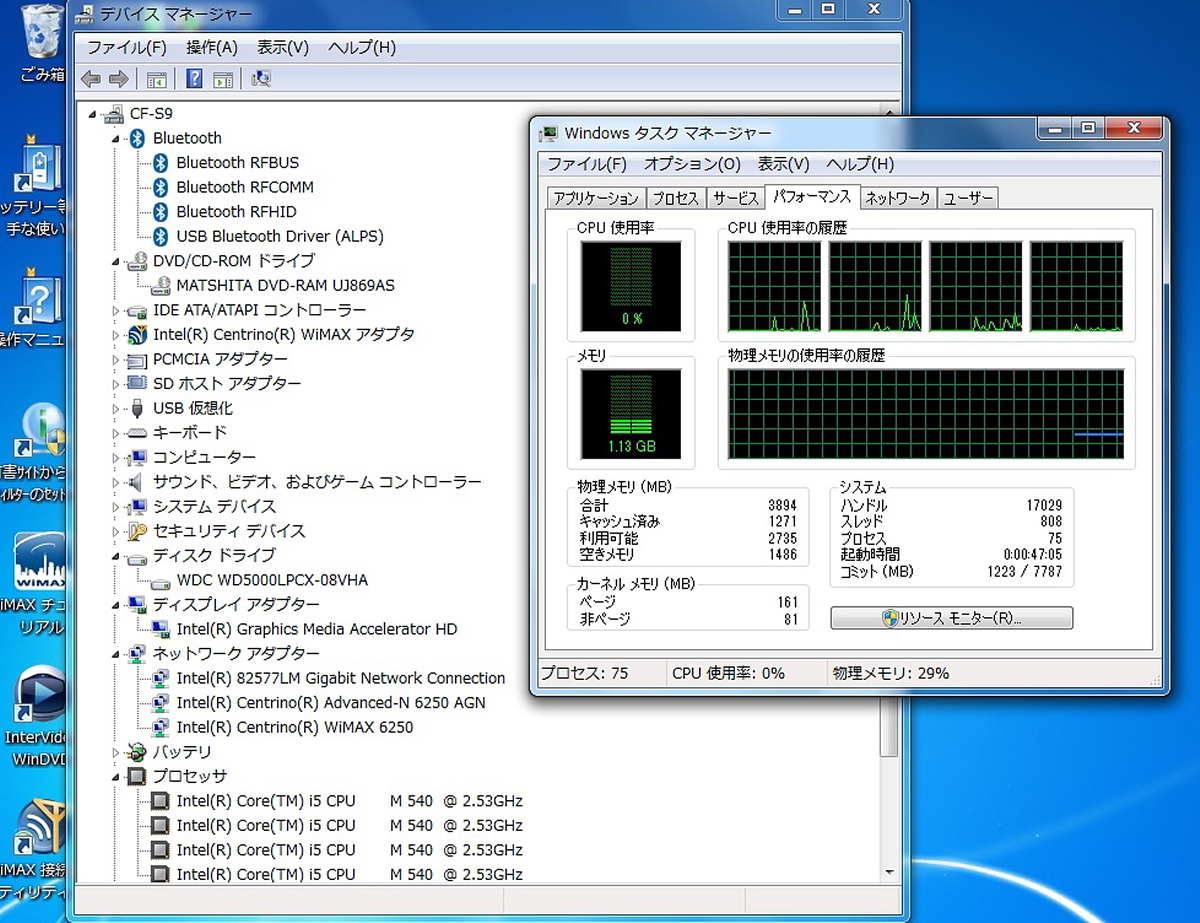
Task: Select the Bluetooth RFBUS device icon
Action: tap(159, 162)
